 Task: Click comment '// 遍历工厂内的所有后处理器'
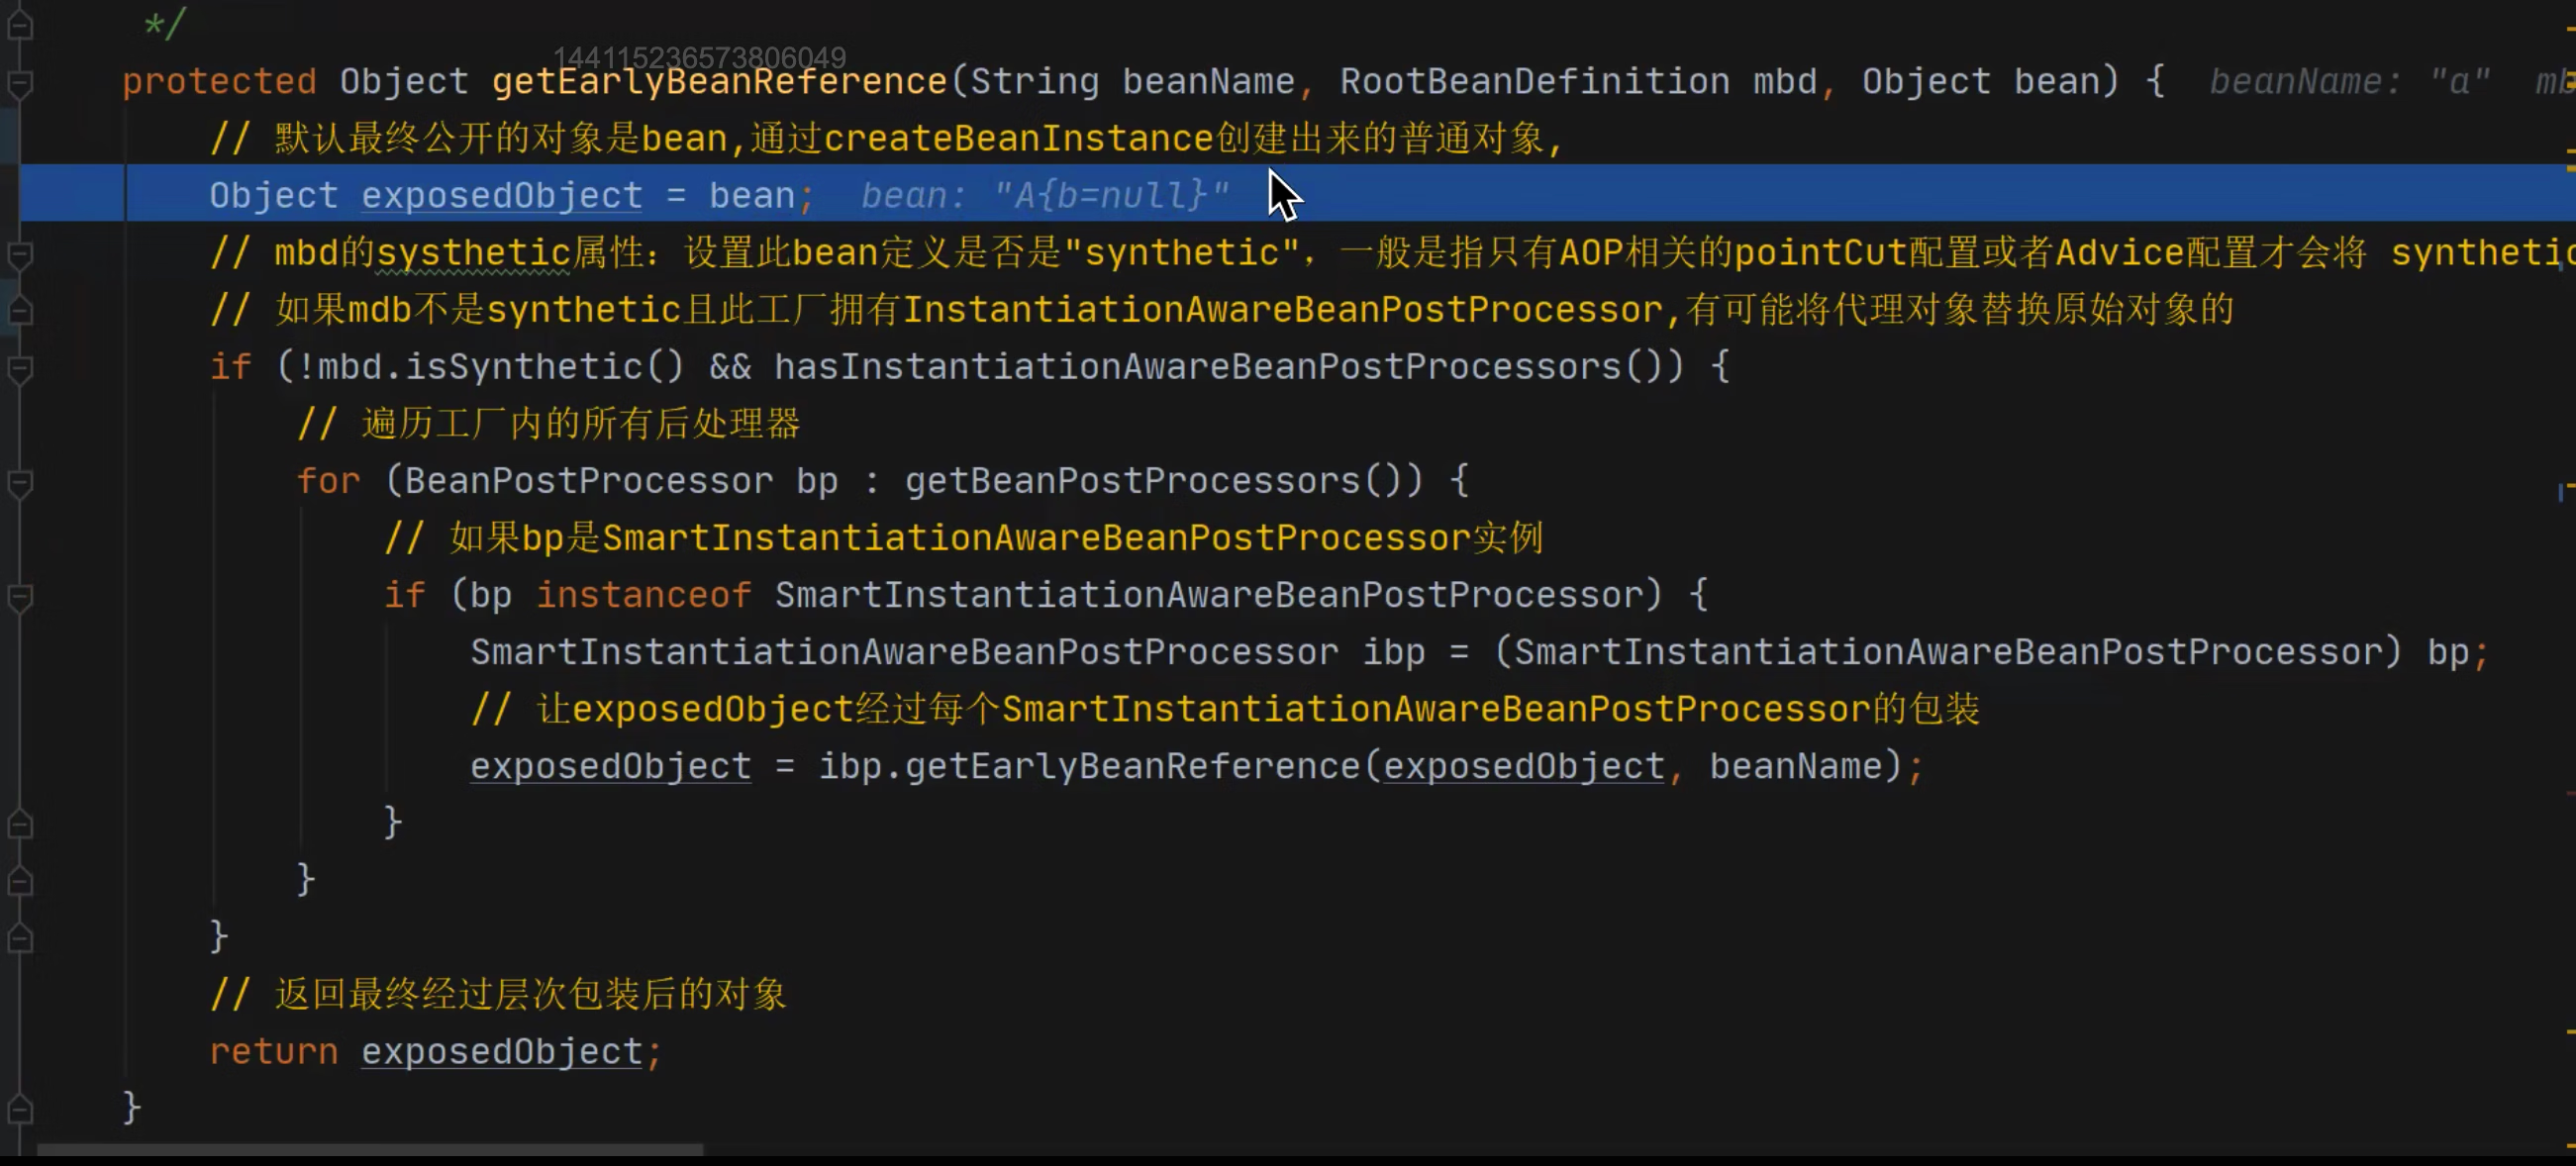[x=549, y=423]
